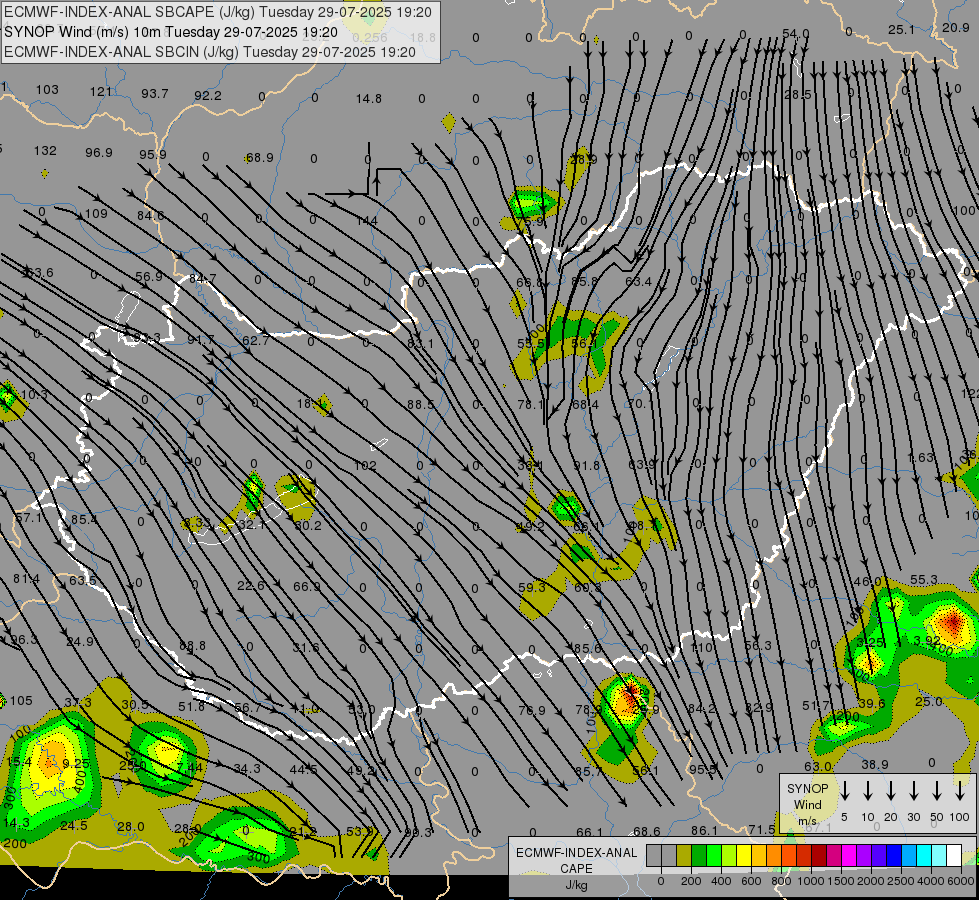Click the map value 109
This screenshot has width=979, height=900.
click(96, 214)
